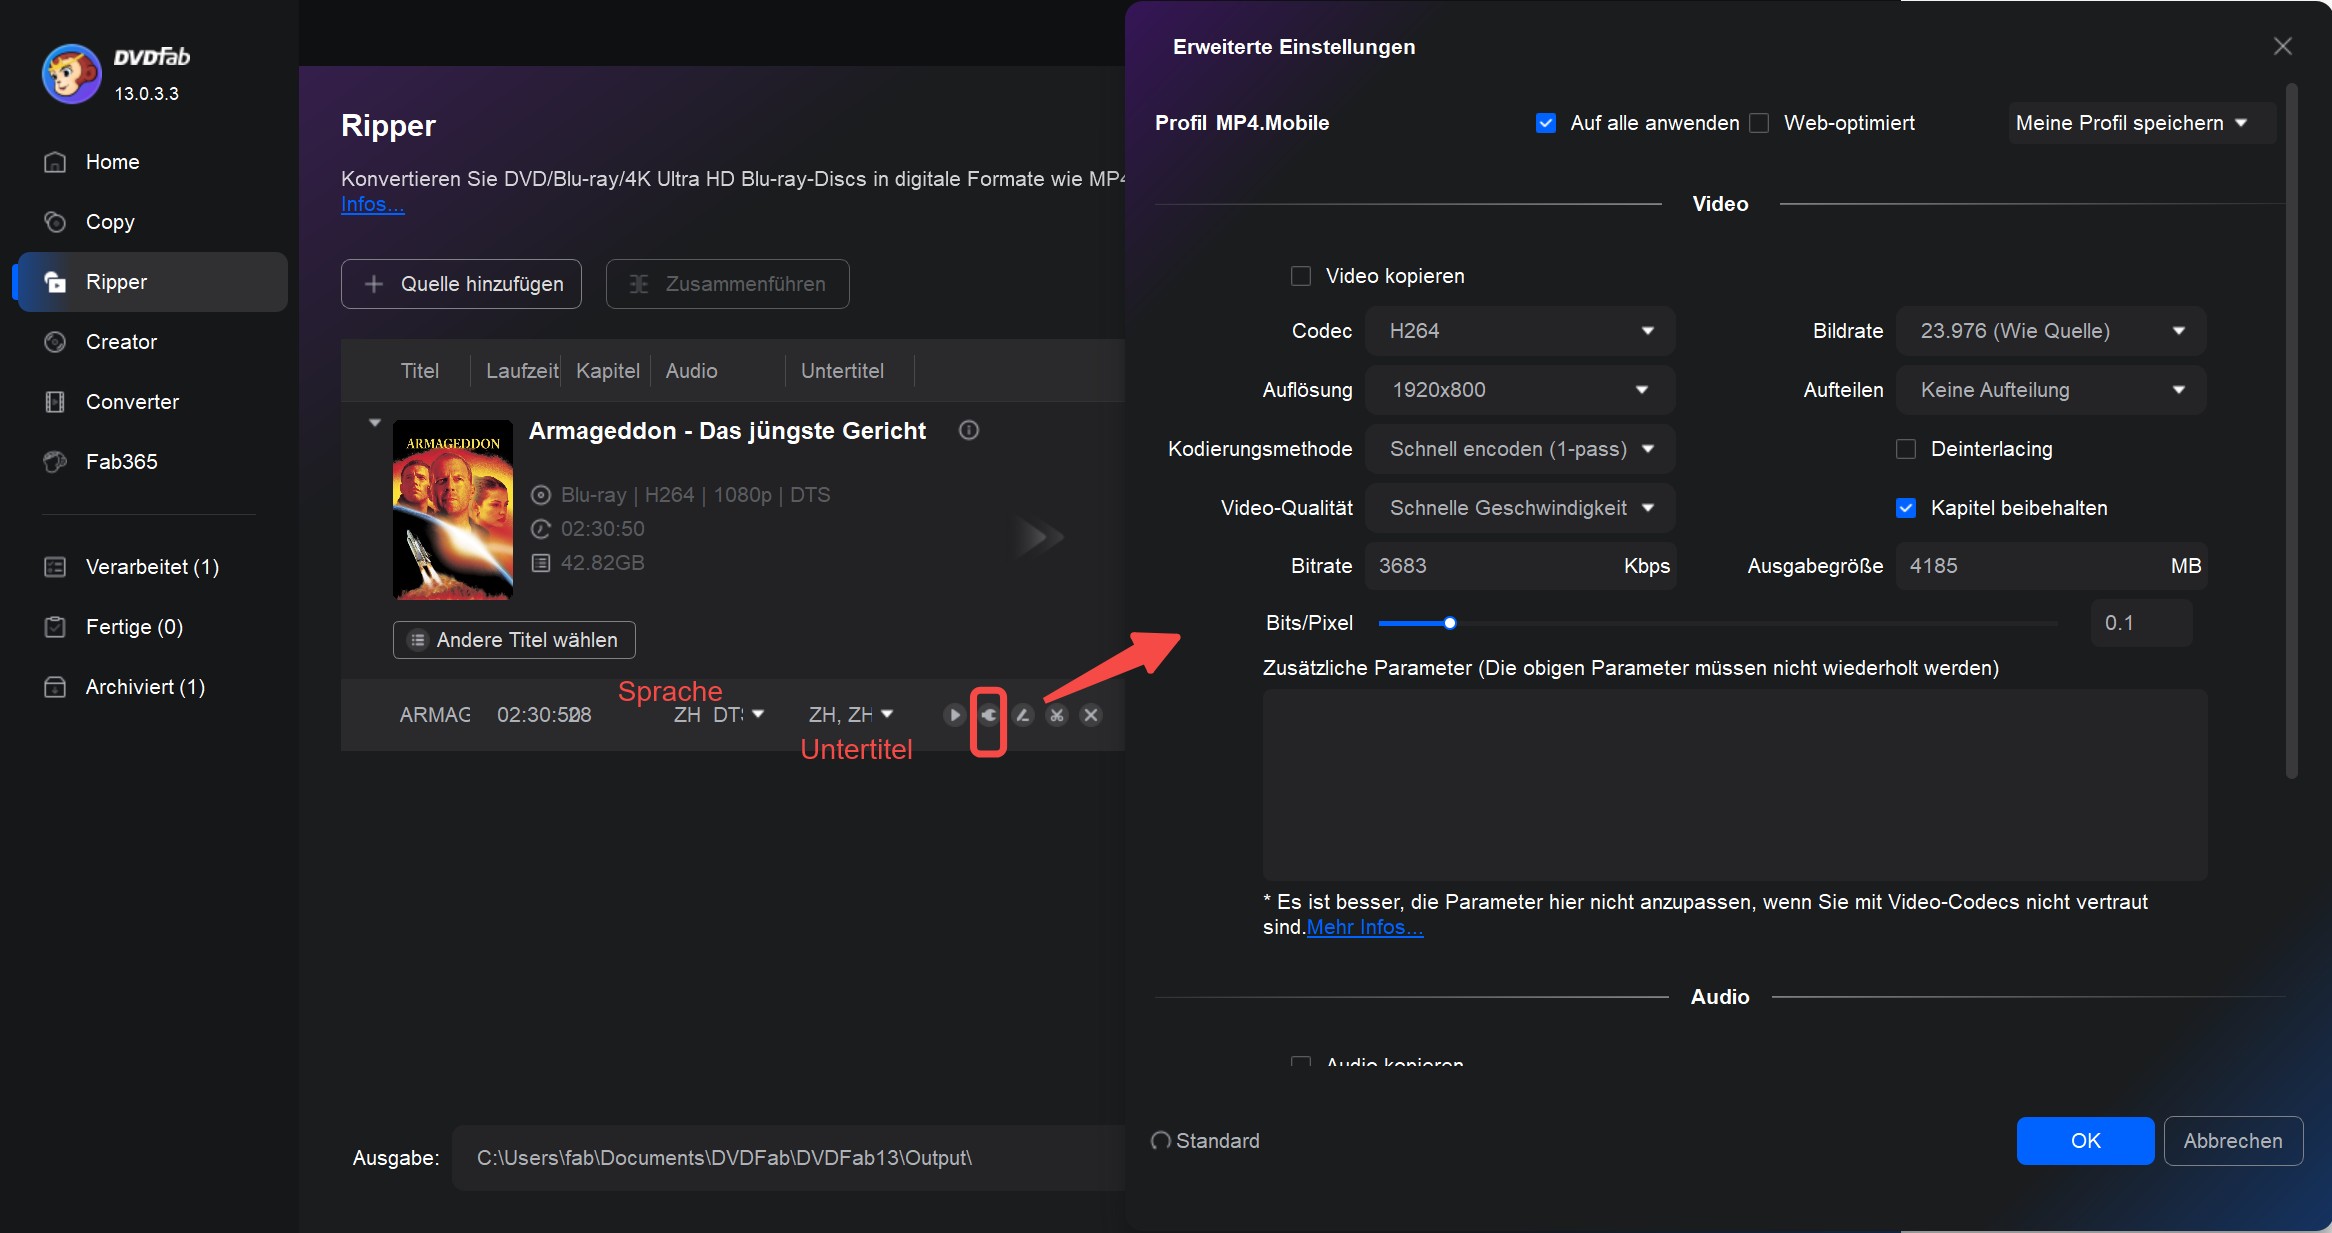Image resolution: width=2332 pixels, height=1233 pixels.
Task: Click Andere Titel wählen button
Action: click(514, 640)
